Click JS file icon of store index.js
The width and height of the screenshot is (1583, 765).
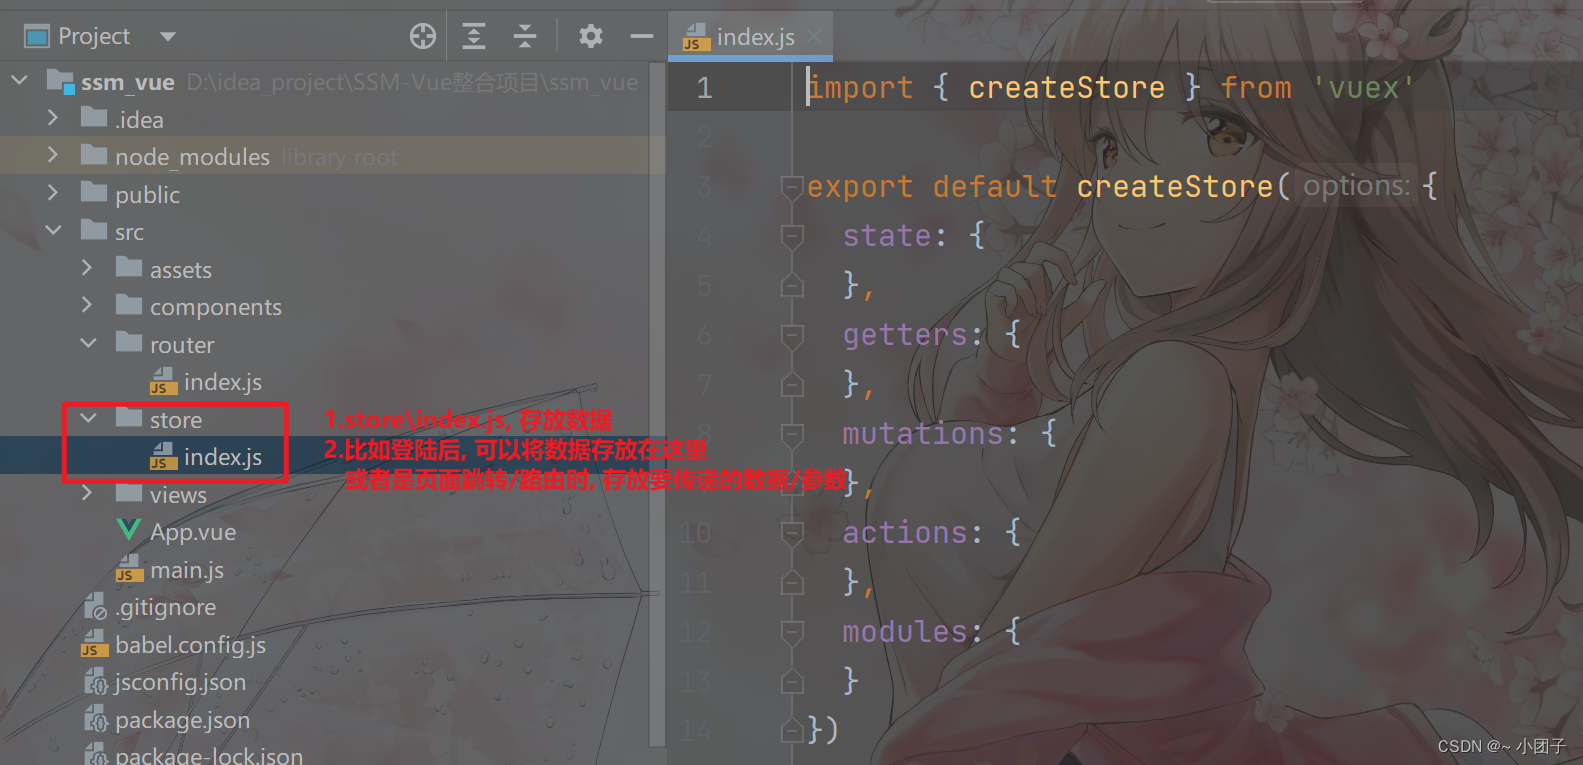pyautogui.click(x=163, y=456)
